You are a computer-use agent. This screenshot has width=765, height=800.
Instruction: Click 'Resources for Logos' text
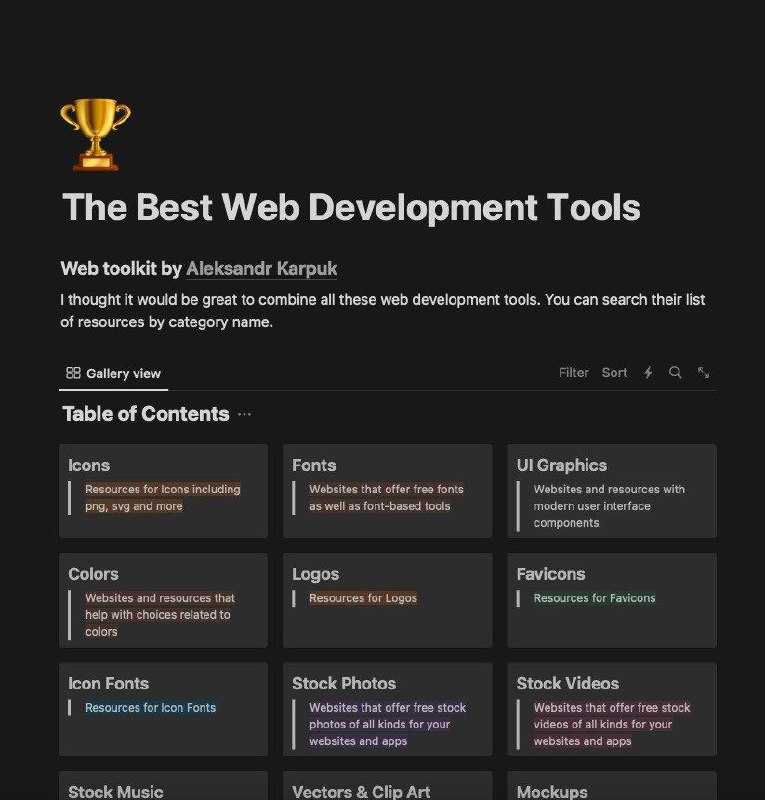(363, 598)
